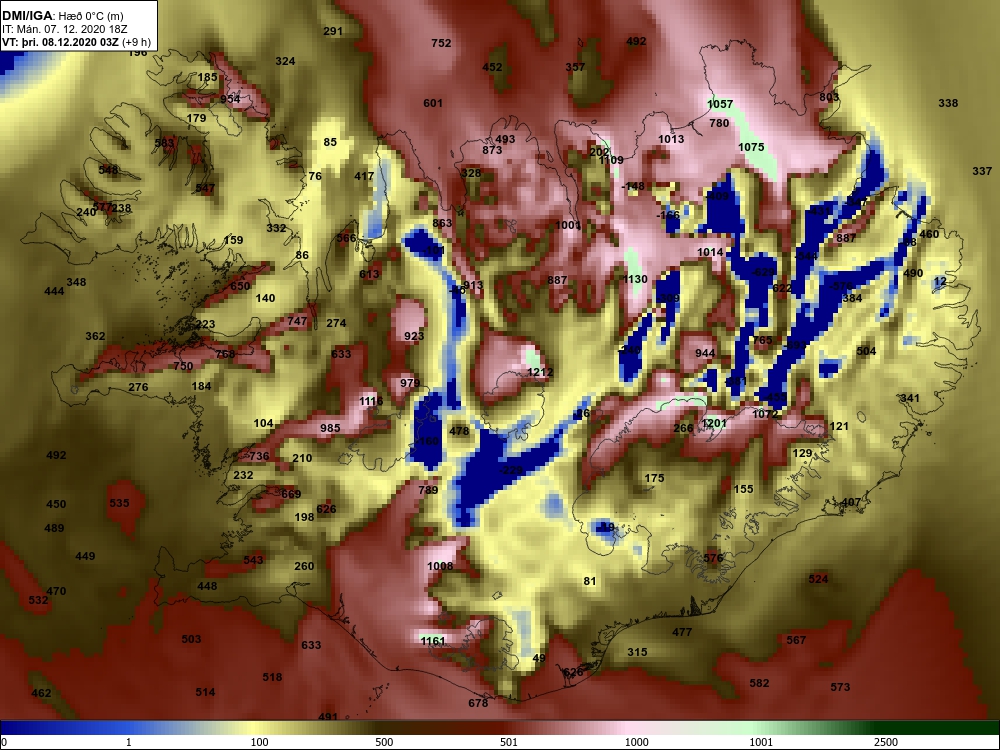This screenshot has width=1000, height=750.
Task: Click the map value '518'
Action: [272, 677]
